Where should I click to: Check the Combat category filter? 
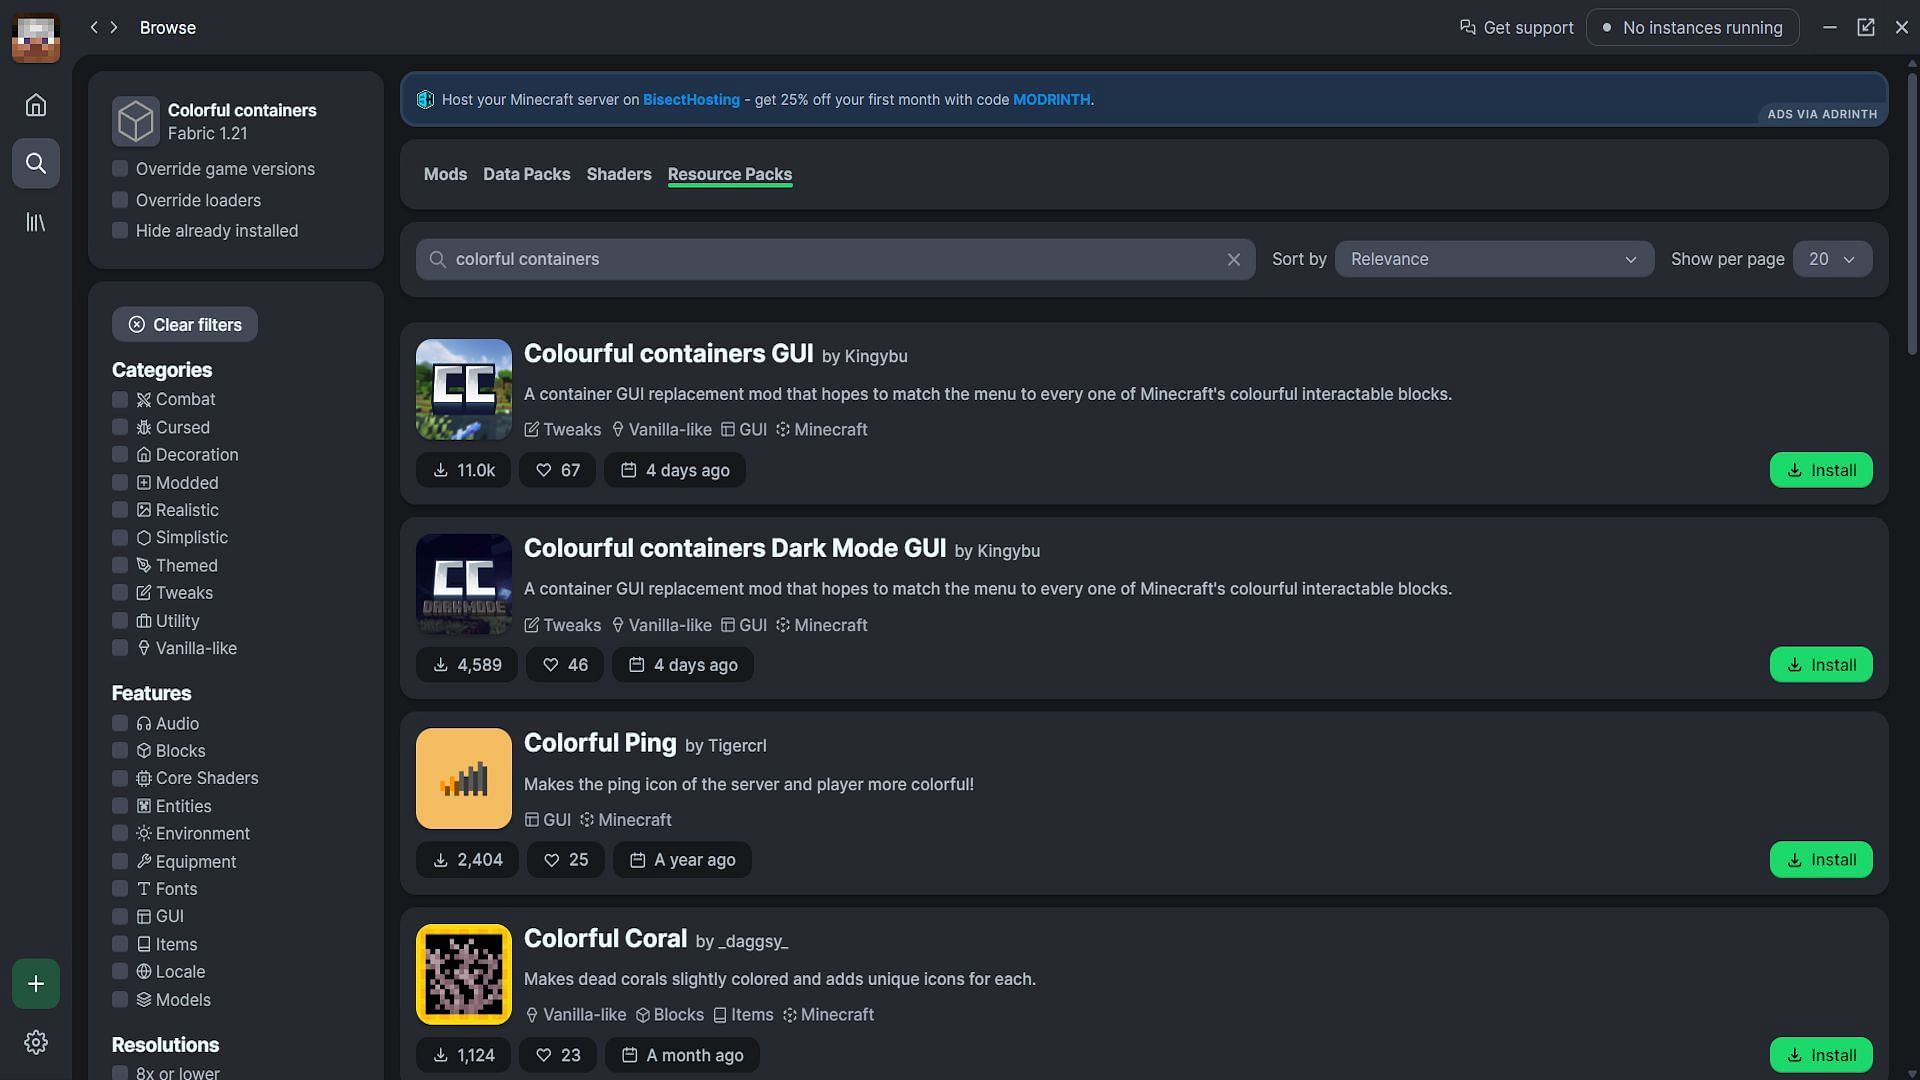pos(120,399)
